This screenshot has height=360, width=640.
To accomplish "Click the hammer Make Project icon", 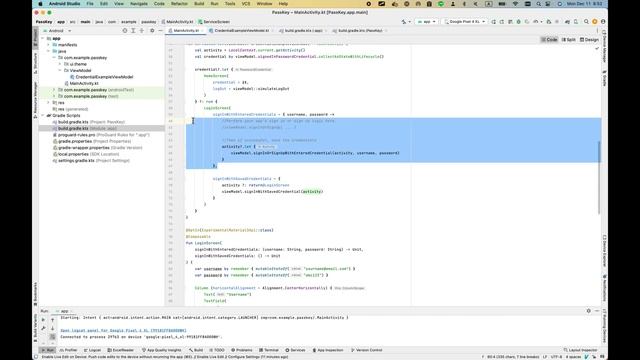I will pos(404,22).
